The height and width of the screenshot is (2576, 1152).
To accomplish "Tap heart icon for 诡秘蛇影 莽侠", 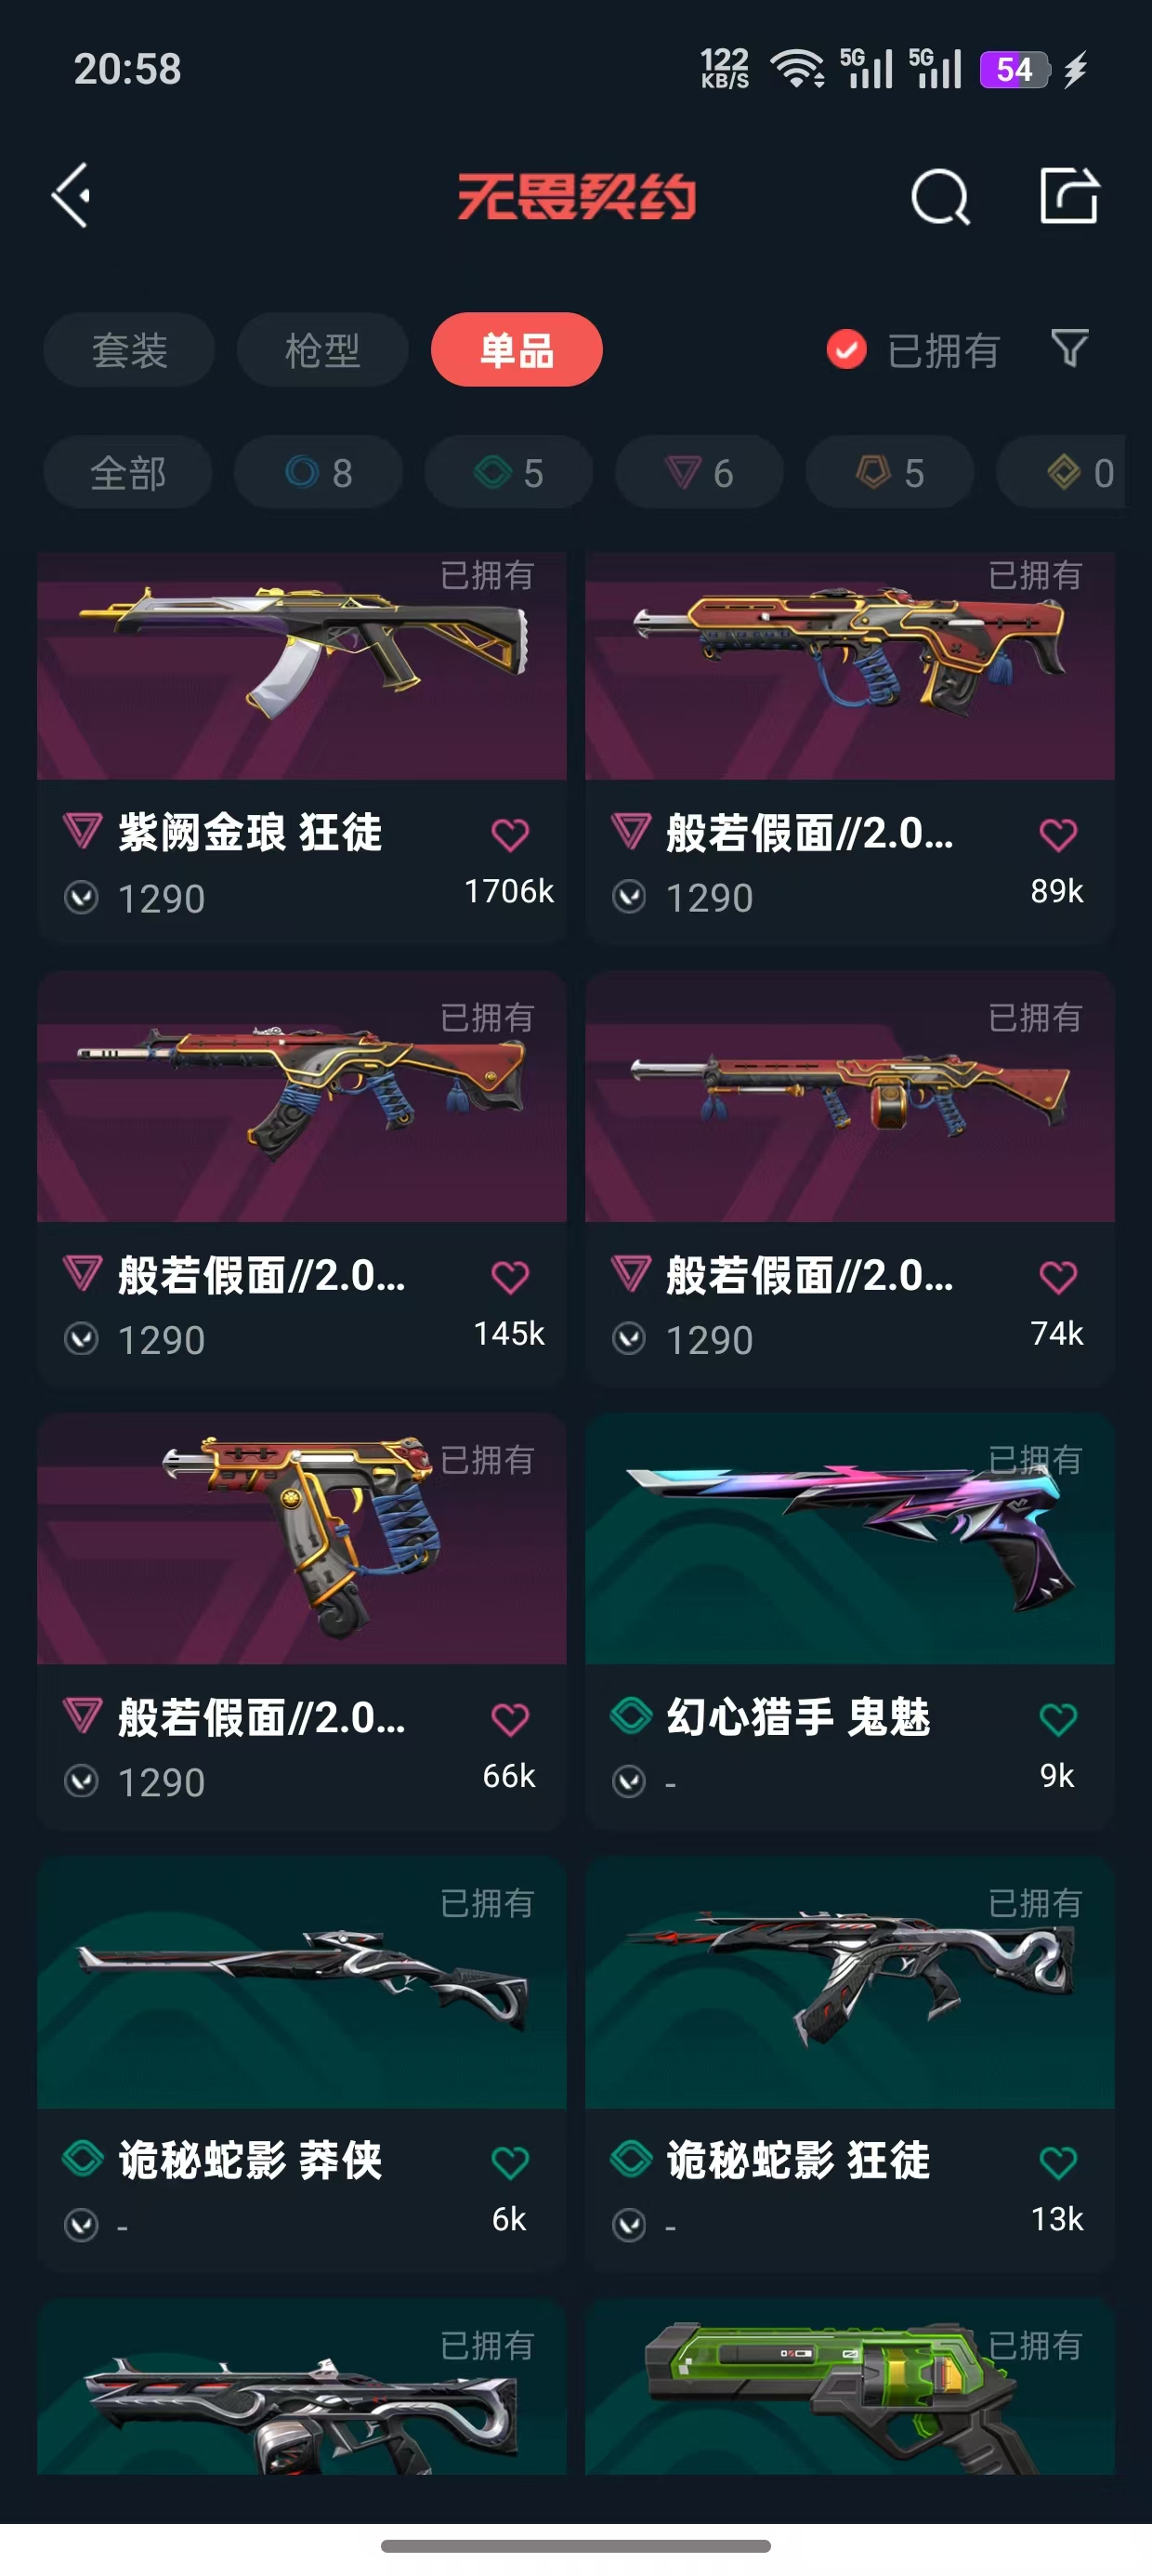I will coord(510,2162).
